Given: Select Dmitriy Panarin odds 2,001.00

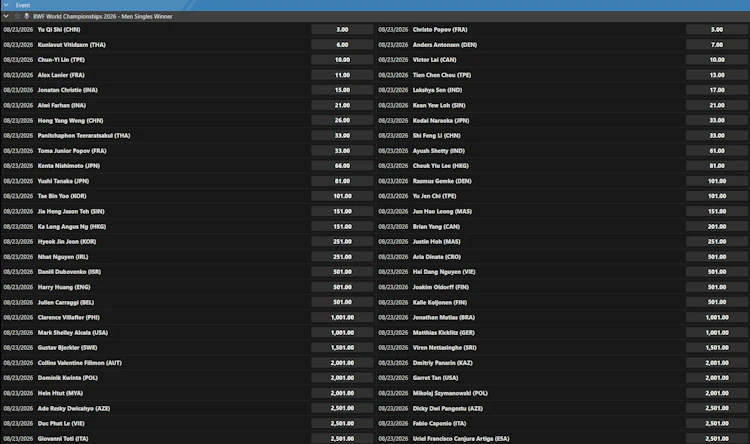Looking at the screenshot, I should (717, 363).
